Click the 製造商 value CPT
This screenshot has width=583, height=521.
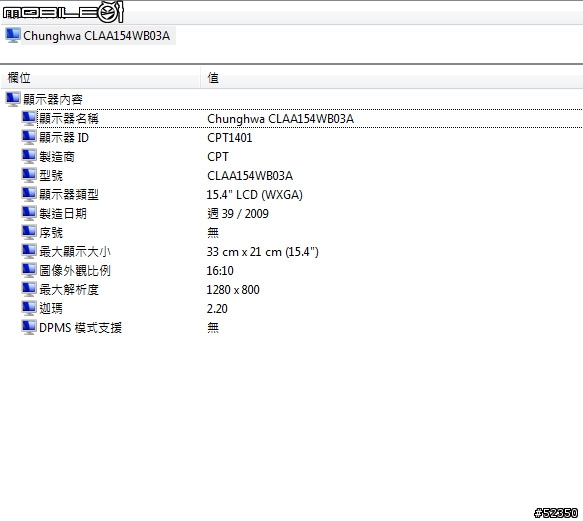218,157
